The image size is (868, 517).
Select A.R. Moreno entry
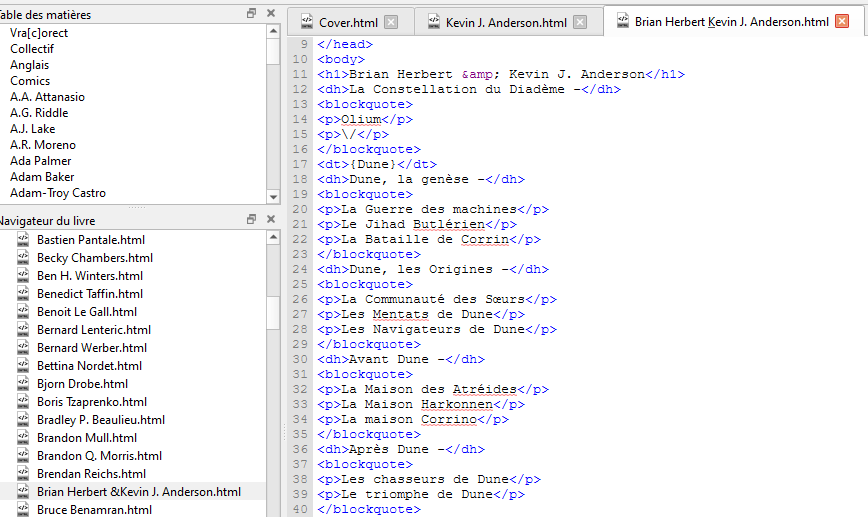point(43,145)
